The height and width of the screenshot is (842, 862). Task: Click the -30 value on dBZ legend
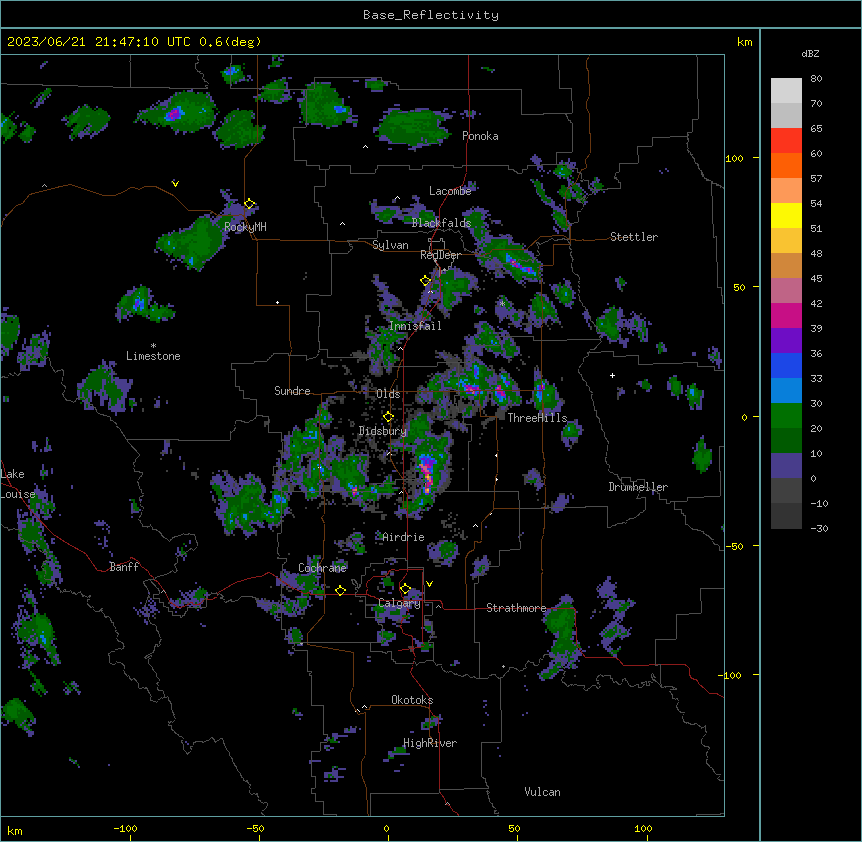[x=819, y=528]
